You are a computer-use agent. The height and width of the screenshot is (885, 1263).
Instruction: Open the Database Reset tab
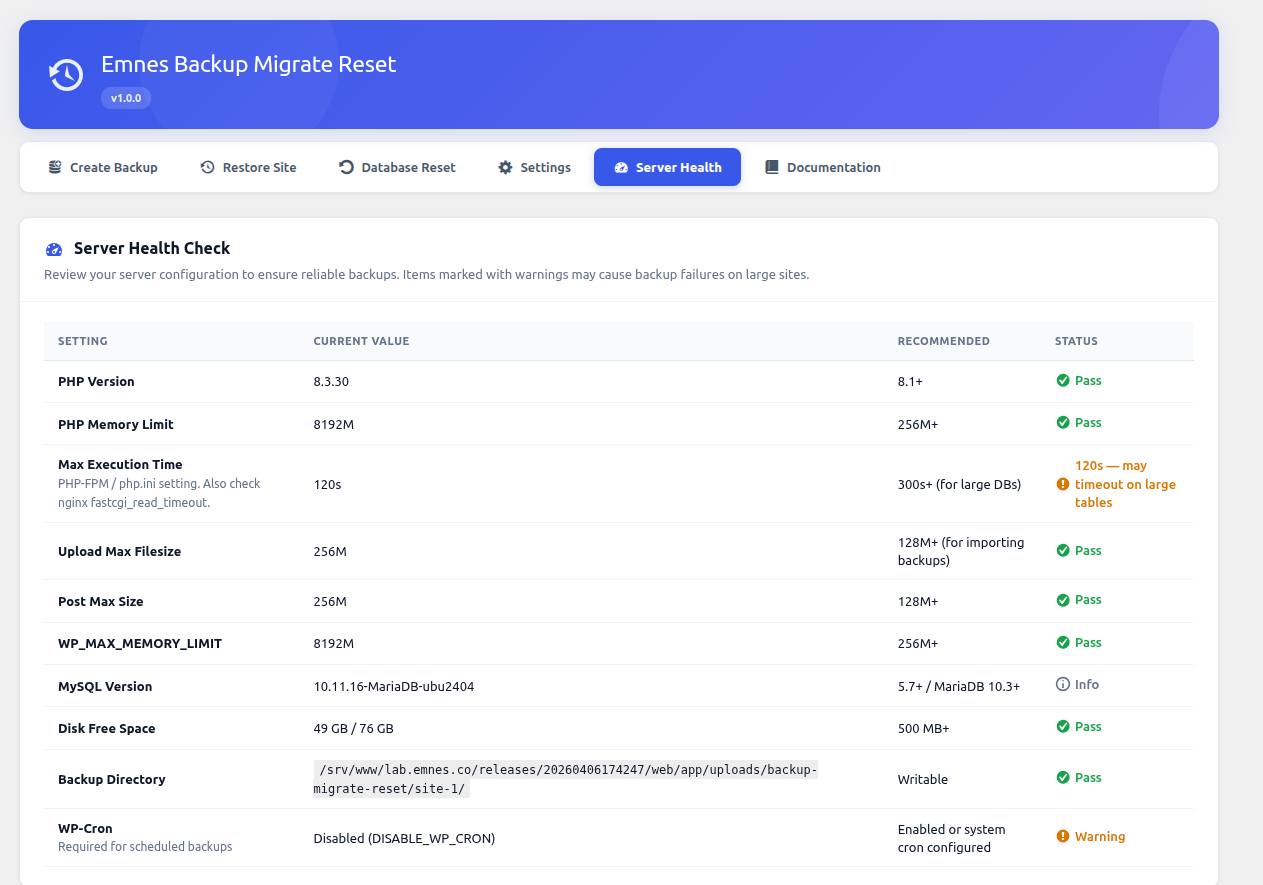397,167
